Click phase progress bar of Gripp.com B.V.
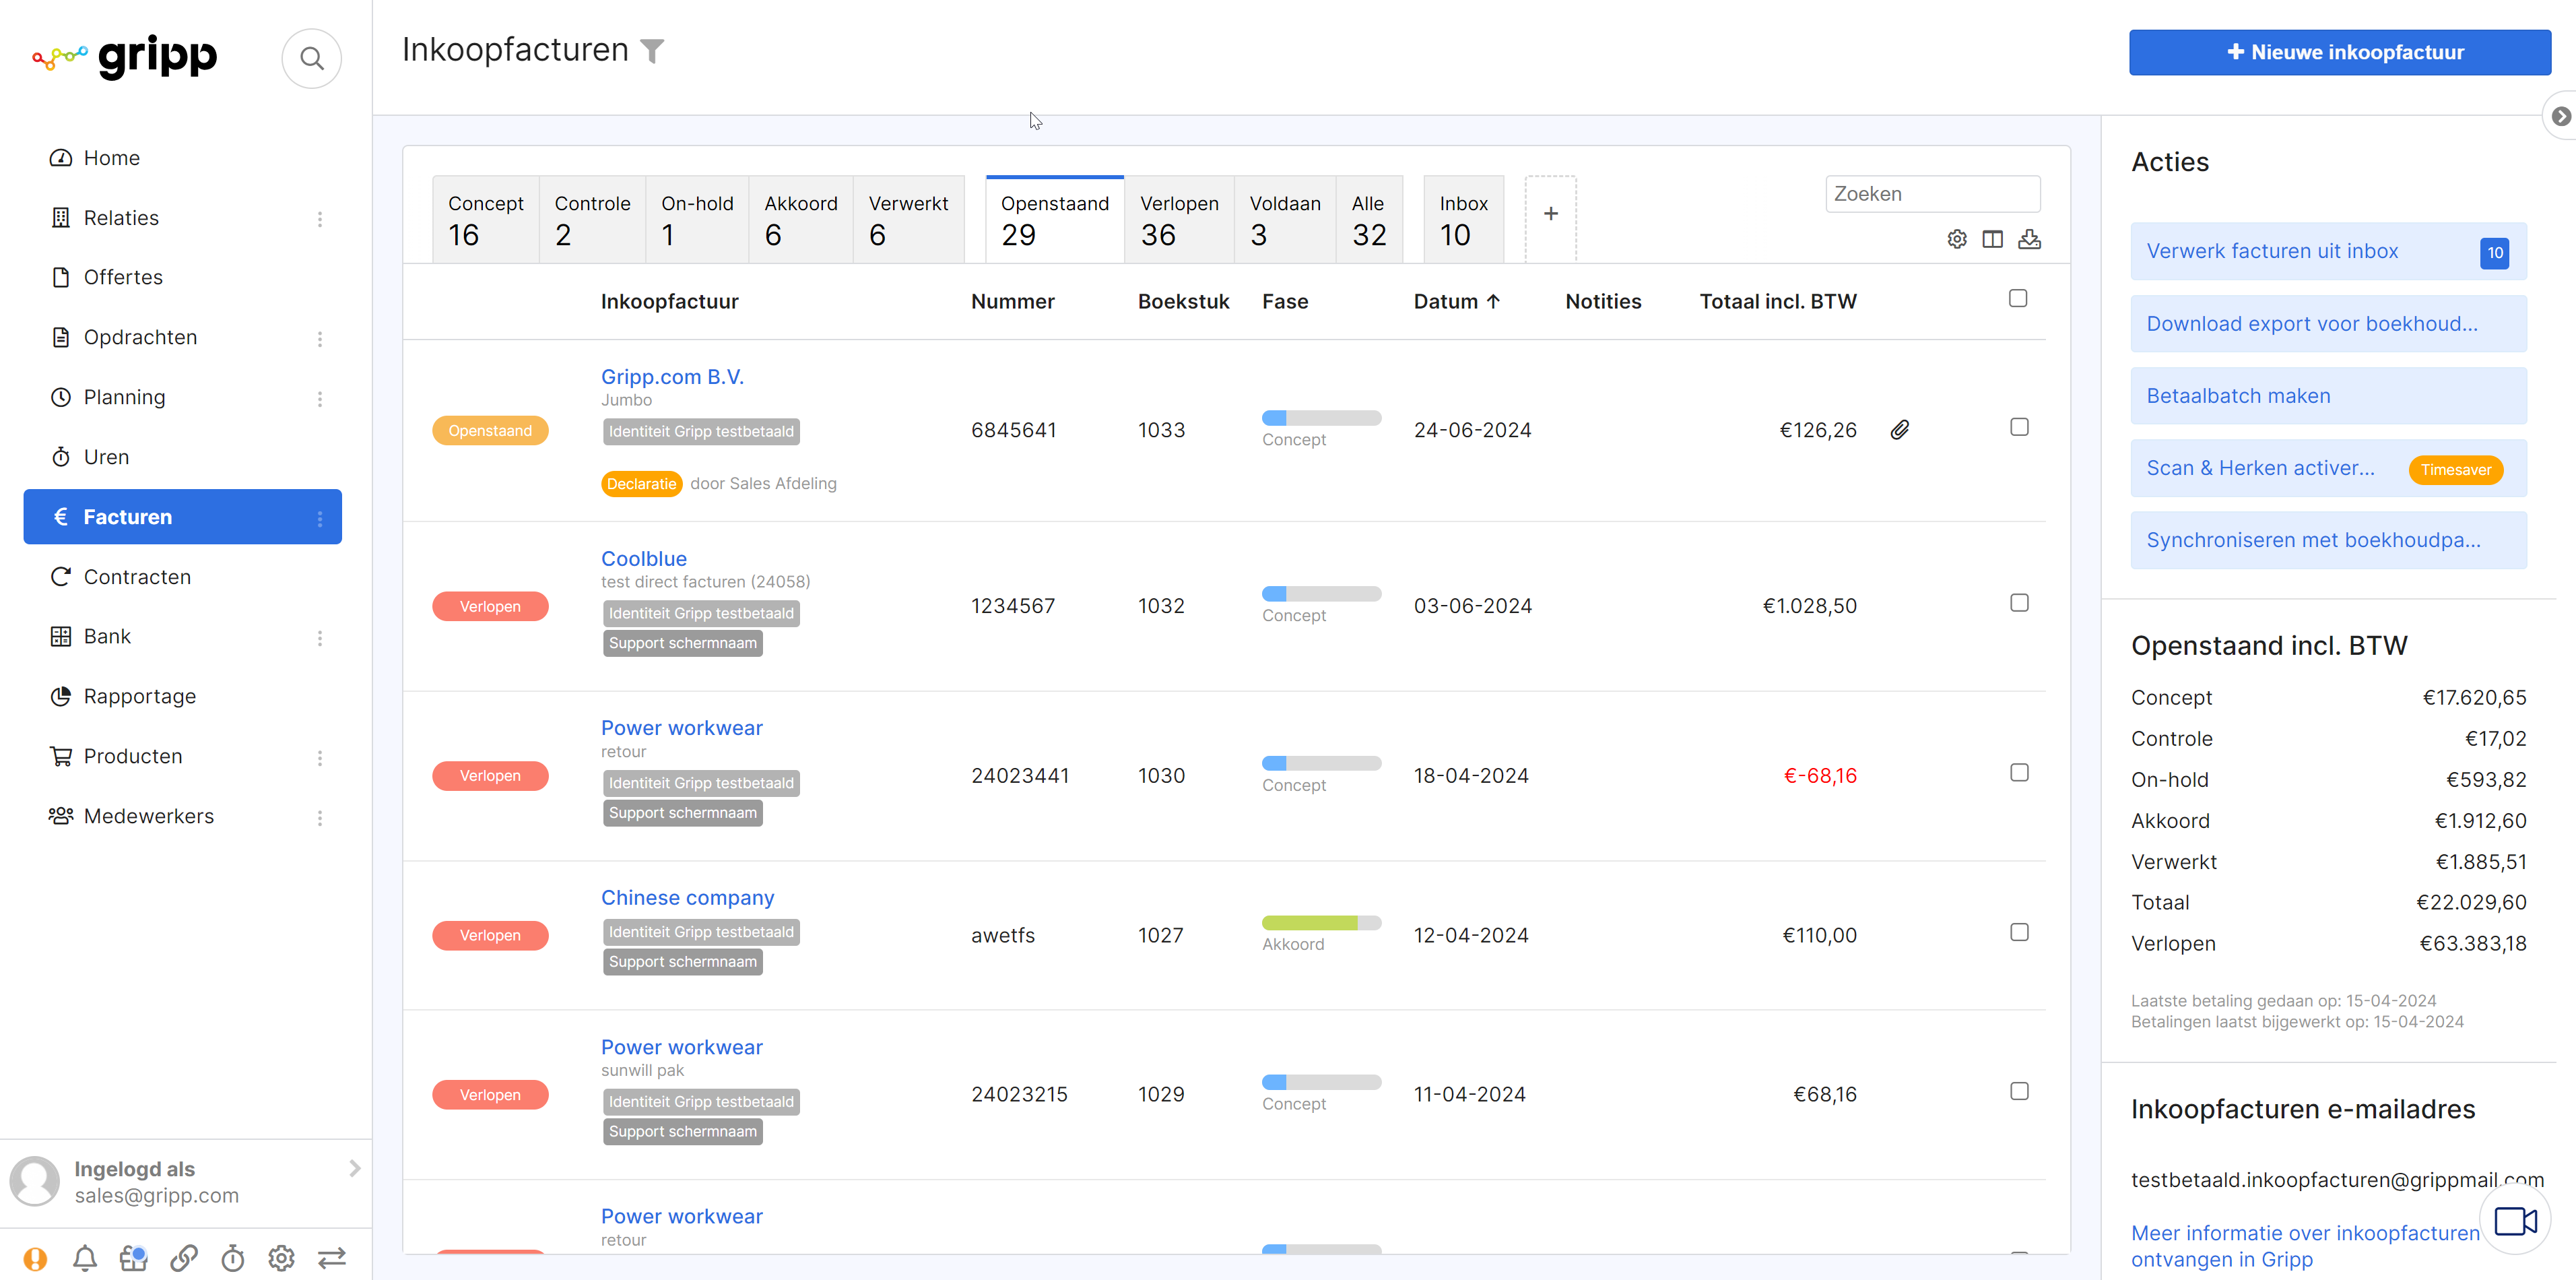The width and height of the screenshot is (2576, 1280). click(x=1321, y=418)
